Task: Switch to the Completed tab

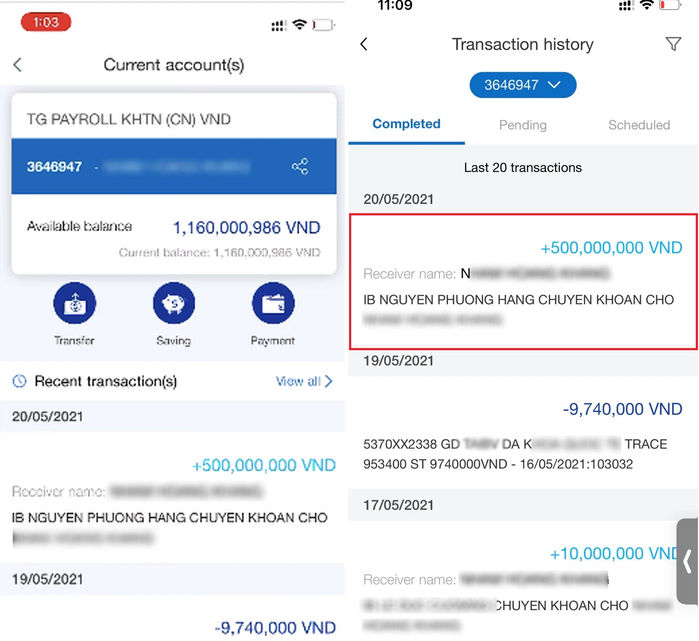Action: [x=406, y=124]
